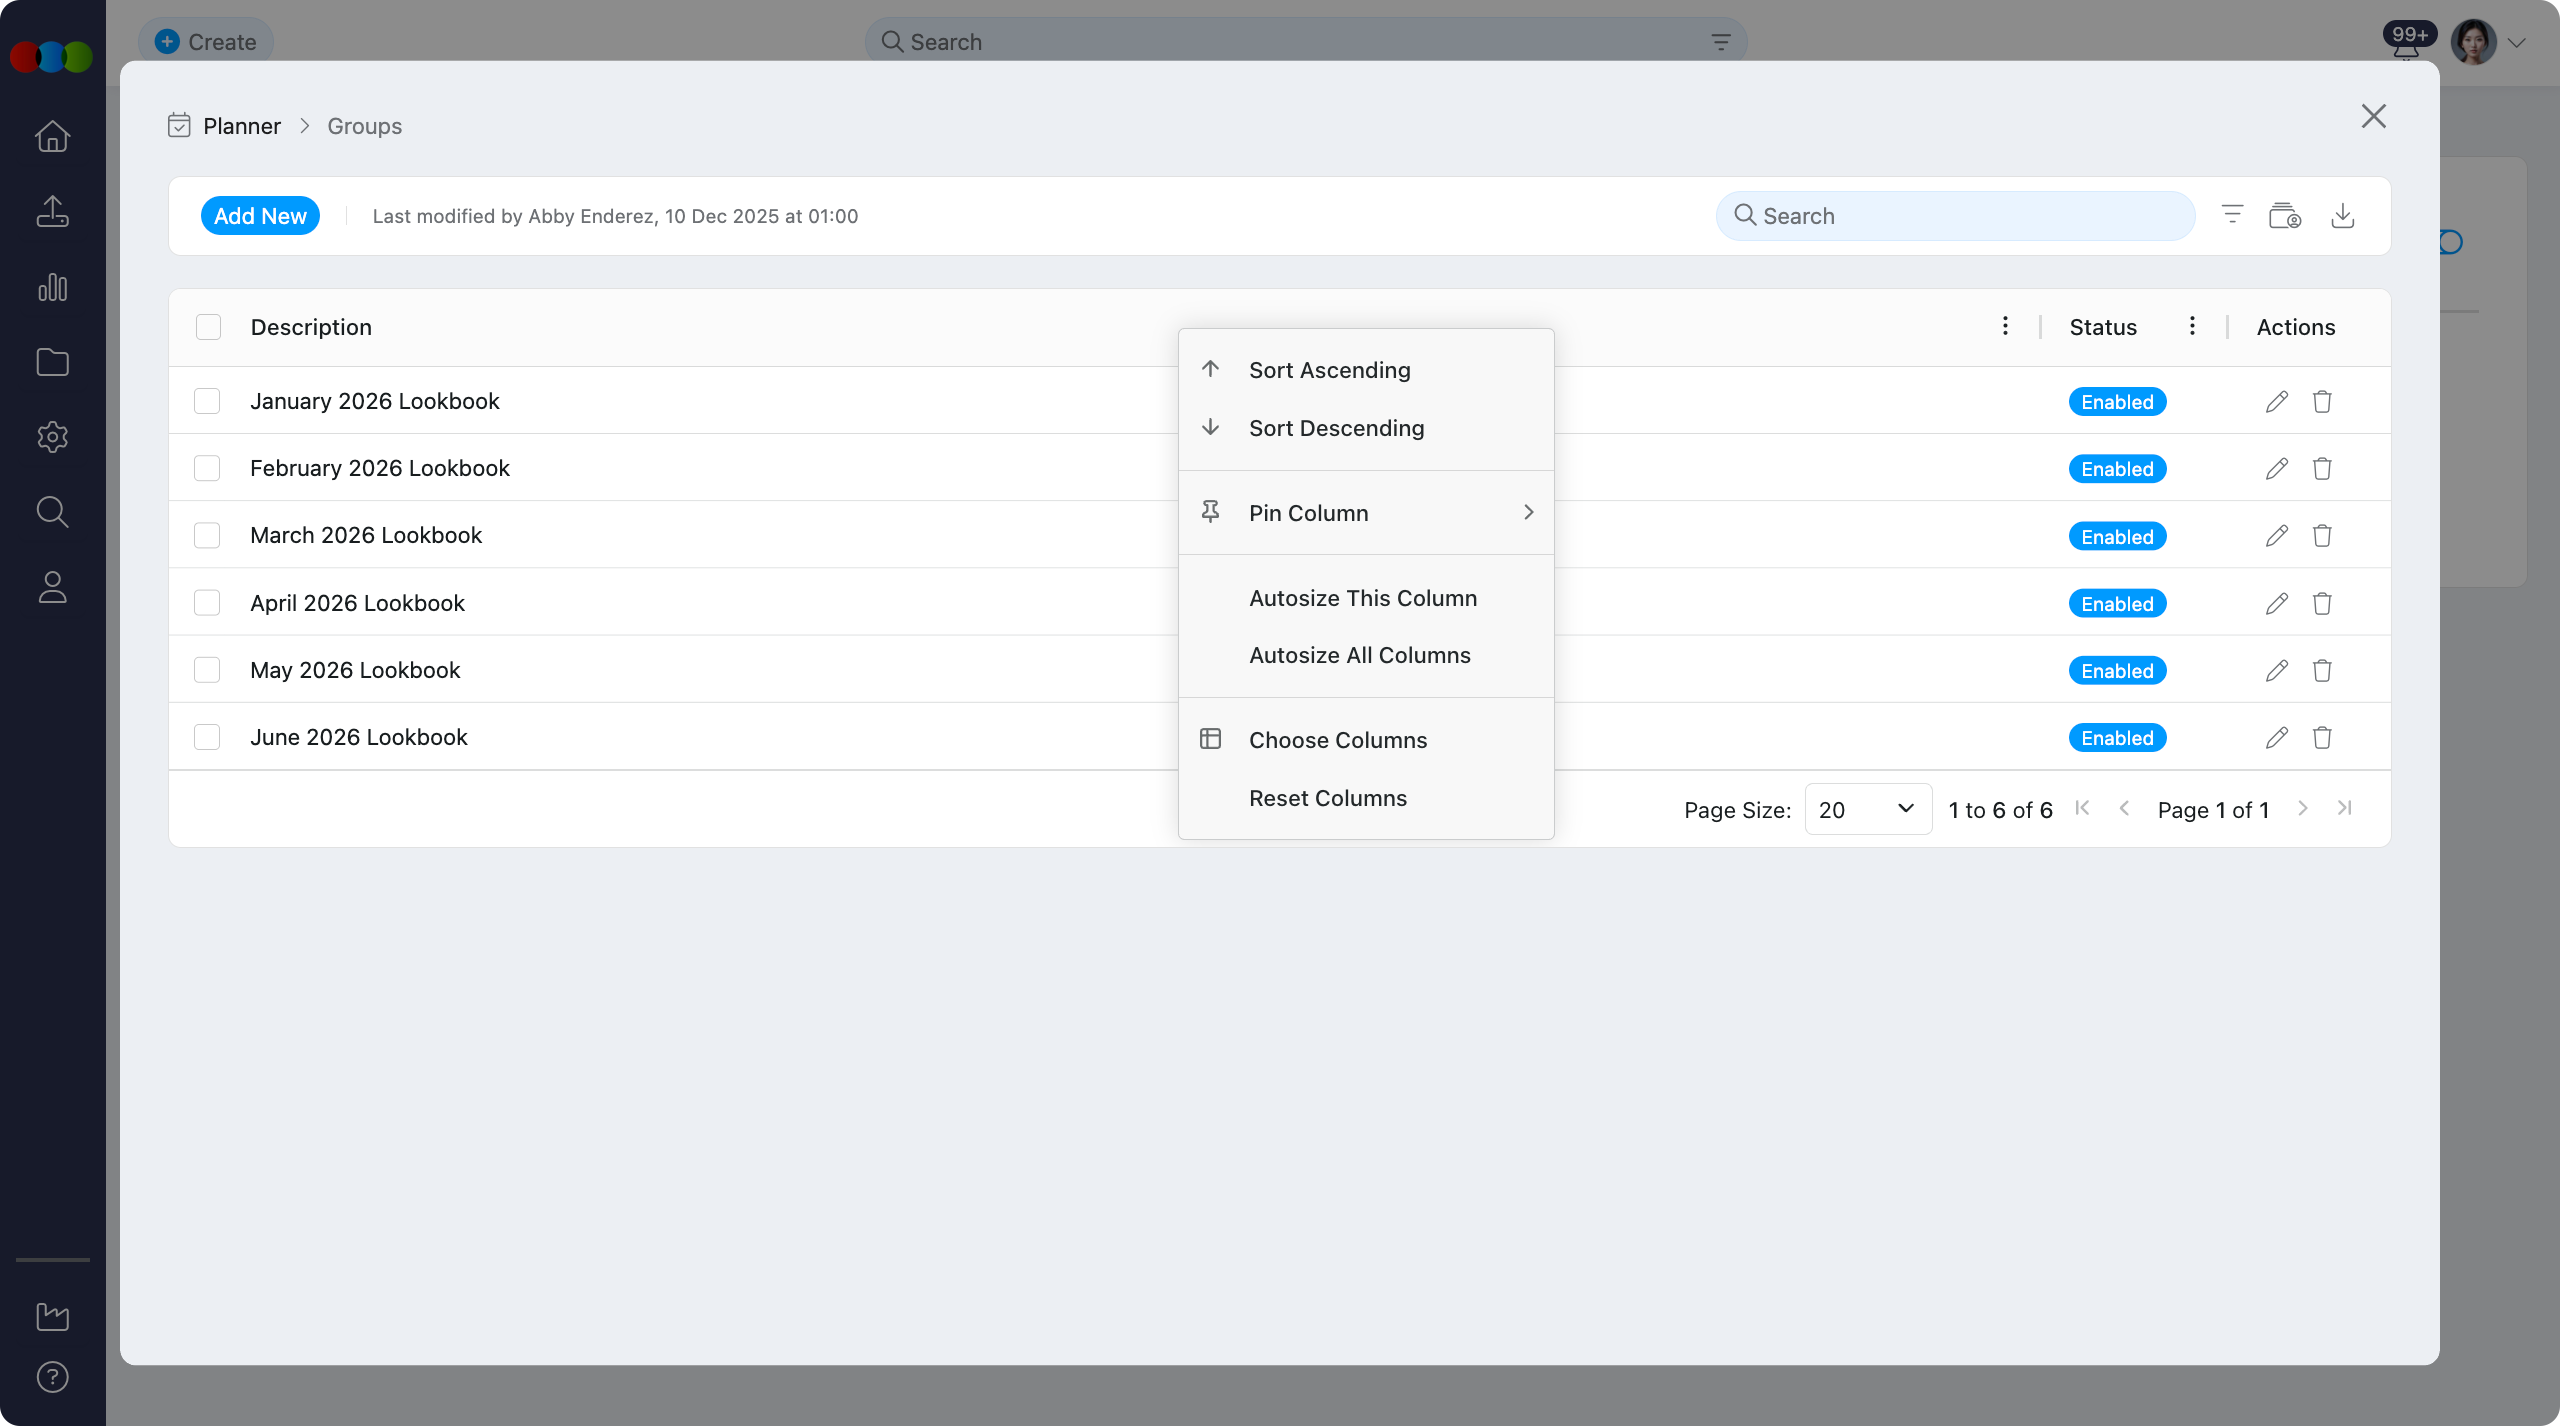Delete June 2026 Lookbook with the trash icon
Screen dimensions: 2560x1426
(2322, 737)
